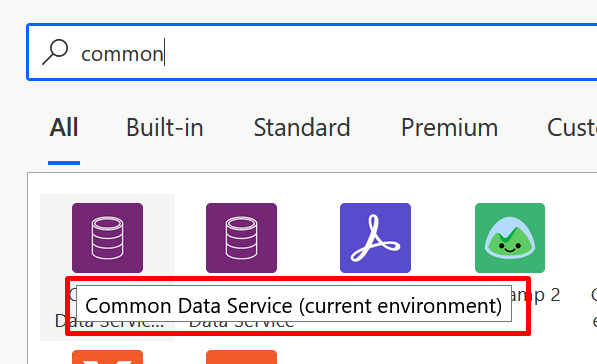This screenshot has width=597, height=364.
Task: Switch to the Built-in tab
Action: point(165,128)
